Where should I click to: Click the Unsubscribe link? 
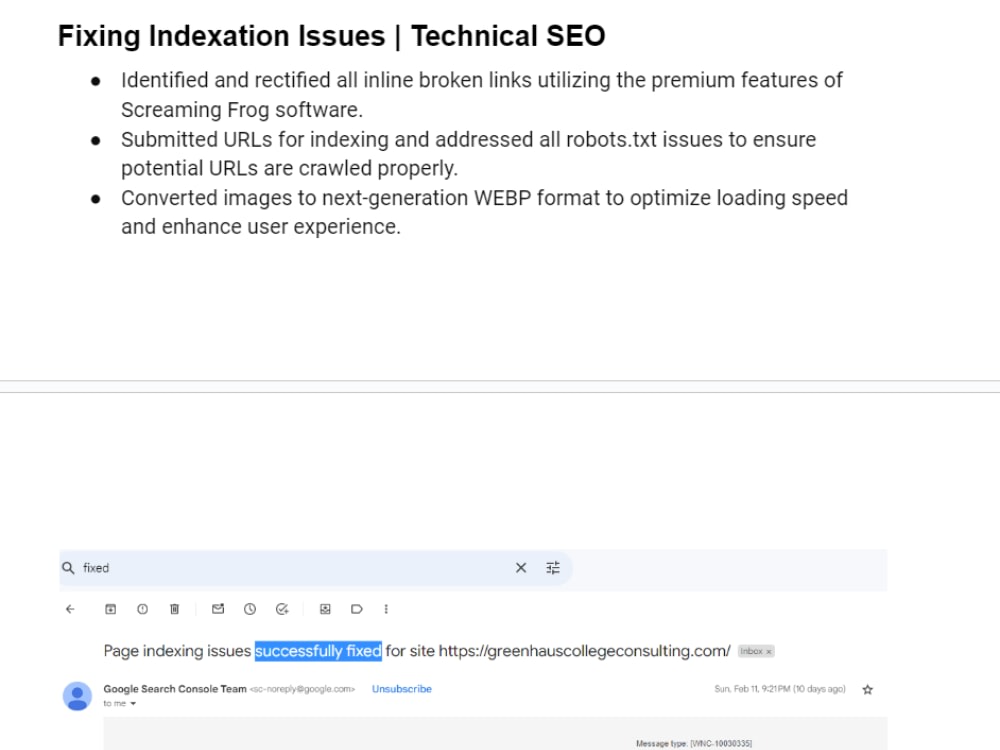click(402, 689)
